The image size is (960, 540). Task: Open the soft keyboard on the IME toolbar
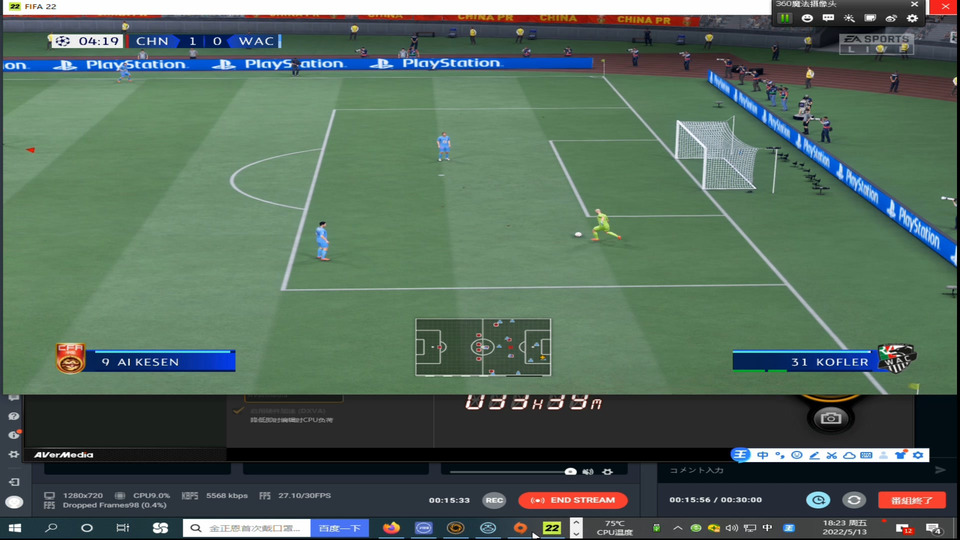[x=866, y=455]
